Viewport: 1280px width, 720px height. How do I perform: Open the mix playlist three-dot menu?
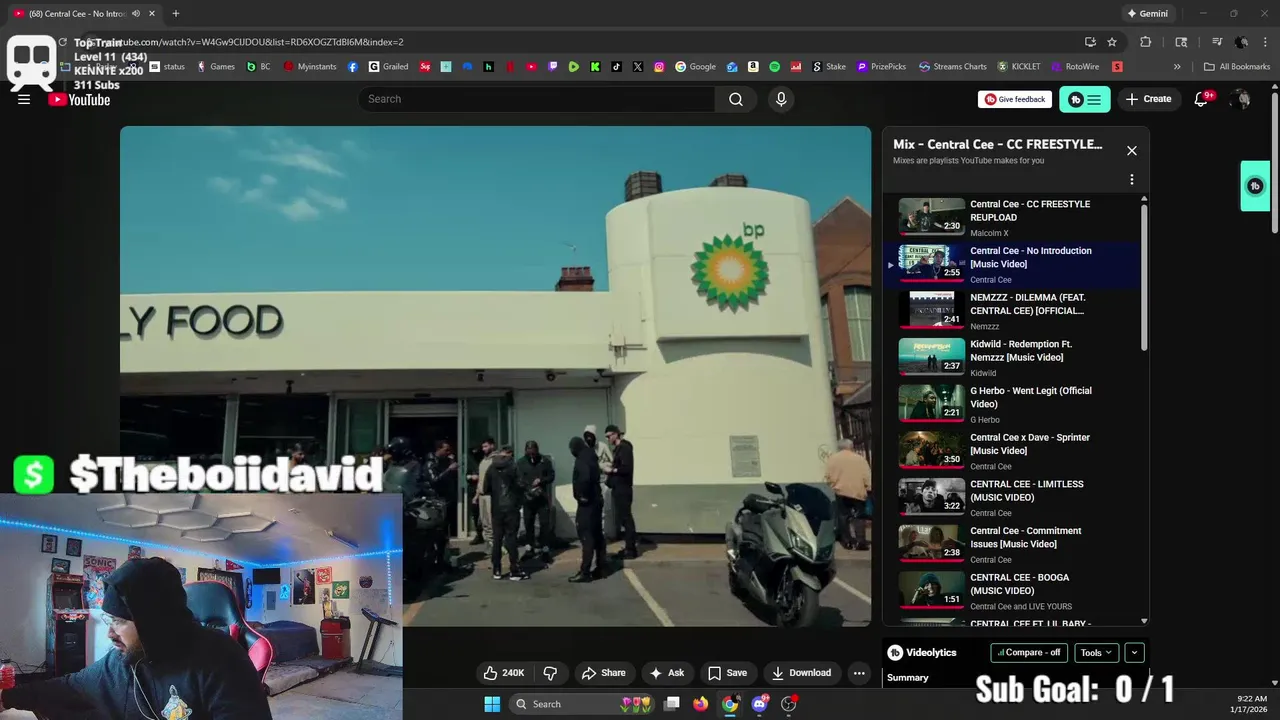click(x=1132, y=180)
